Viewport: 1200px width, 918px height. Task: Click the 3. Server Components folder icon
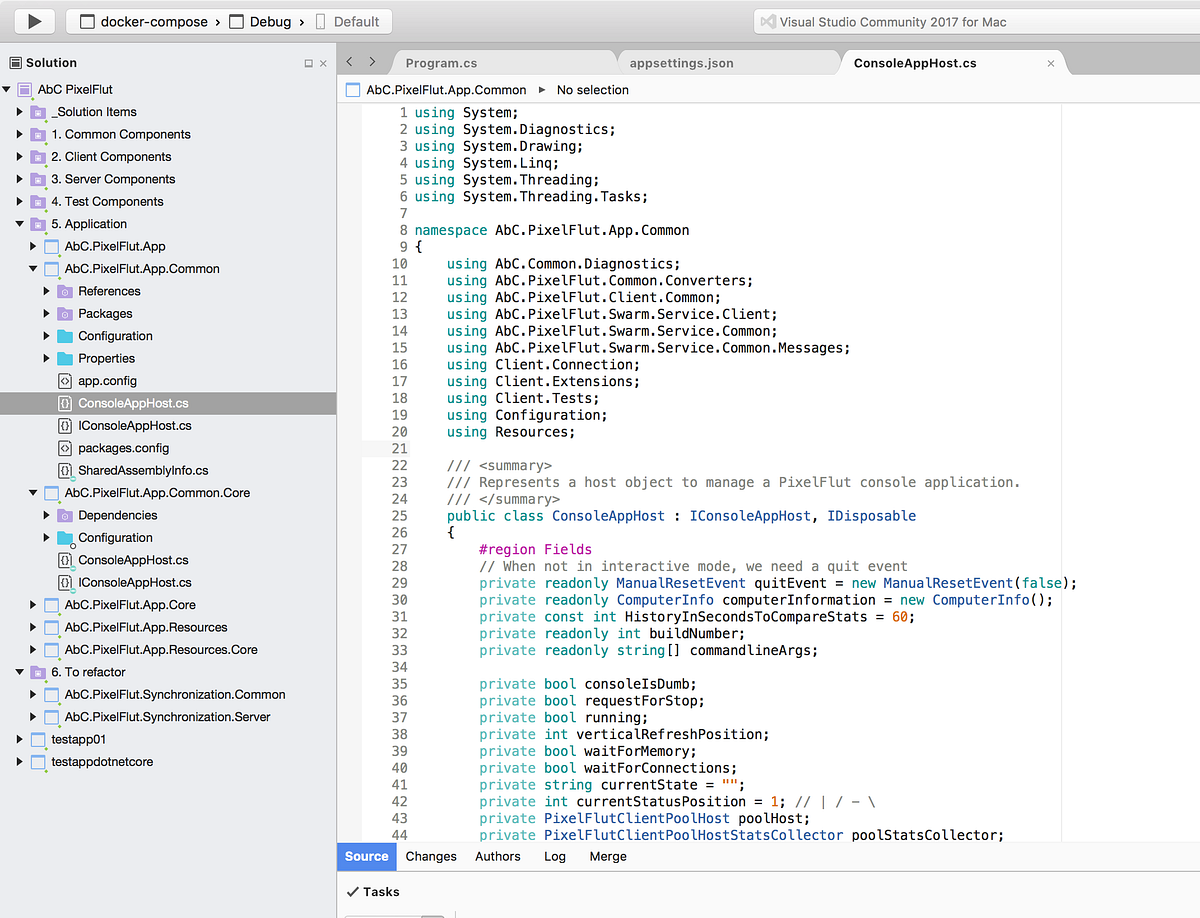click(38, 179)
